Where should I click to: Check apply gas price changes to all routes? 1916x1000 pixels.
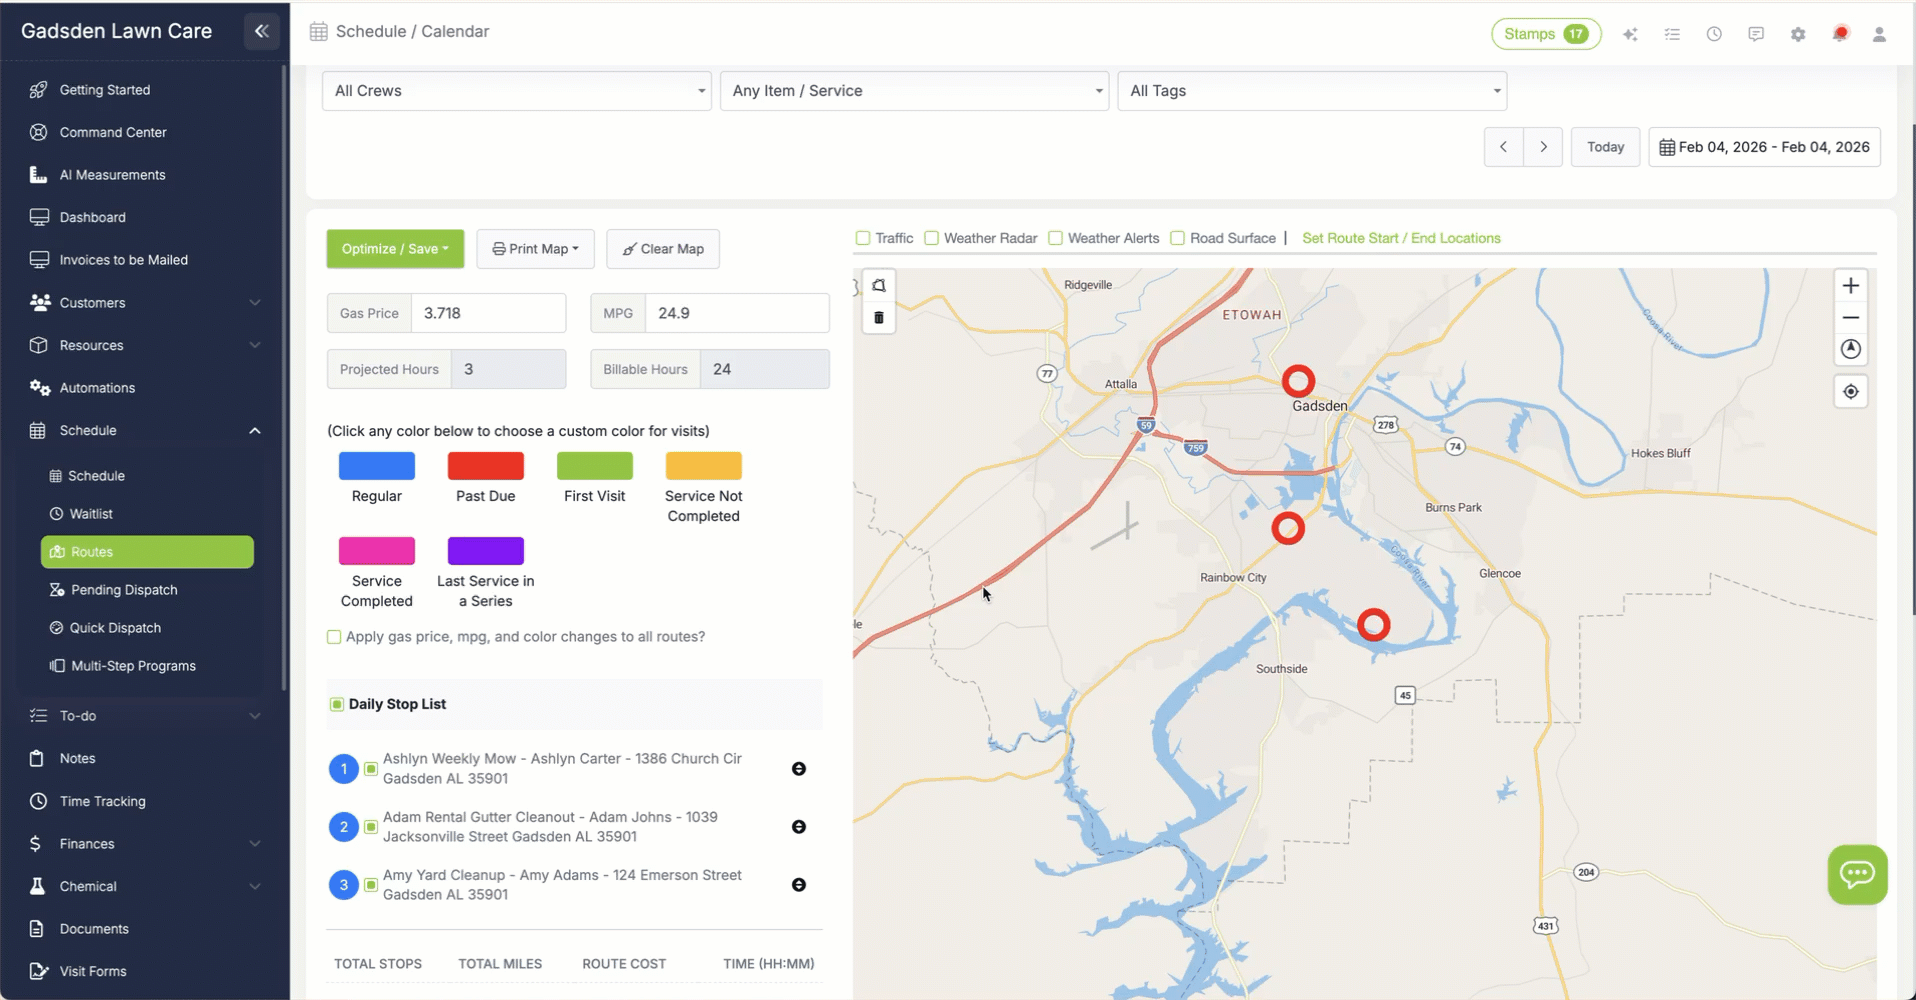point(333,636)
